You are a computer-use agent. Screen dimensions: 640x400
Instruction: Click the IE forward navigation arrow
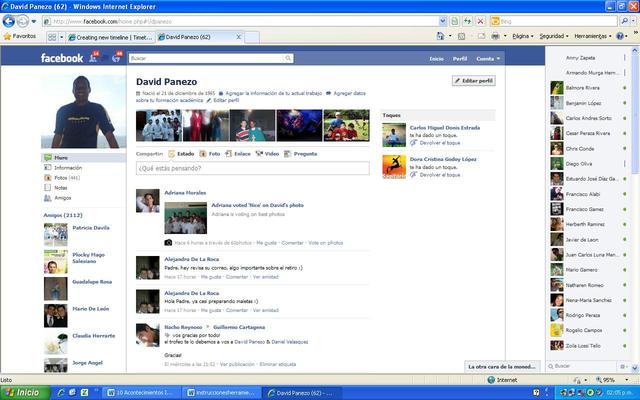click(22, 21)
